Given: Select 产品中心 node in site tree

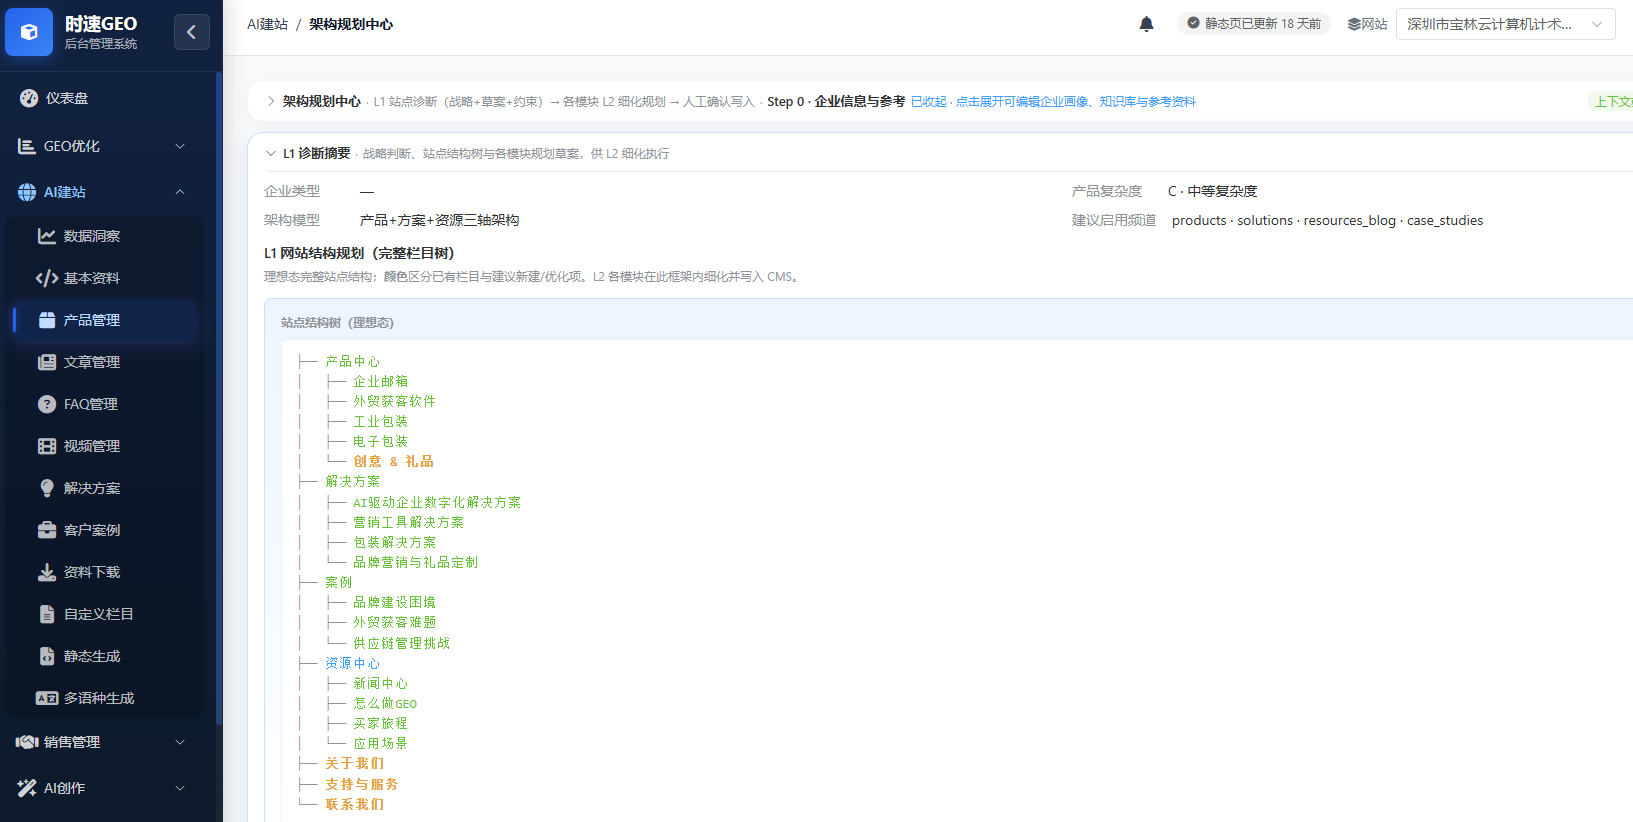Looking at the screenshot, I should 353,361.
